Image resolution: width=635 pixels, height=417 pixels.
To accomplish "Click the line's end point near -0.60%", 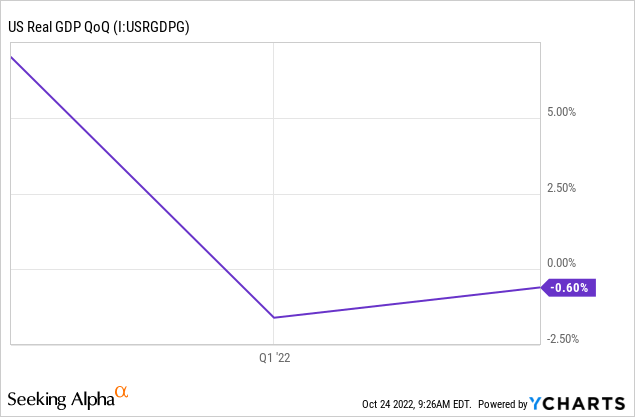I will pos(540,287).
